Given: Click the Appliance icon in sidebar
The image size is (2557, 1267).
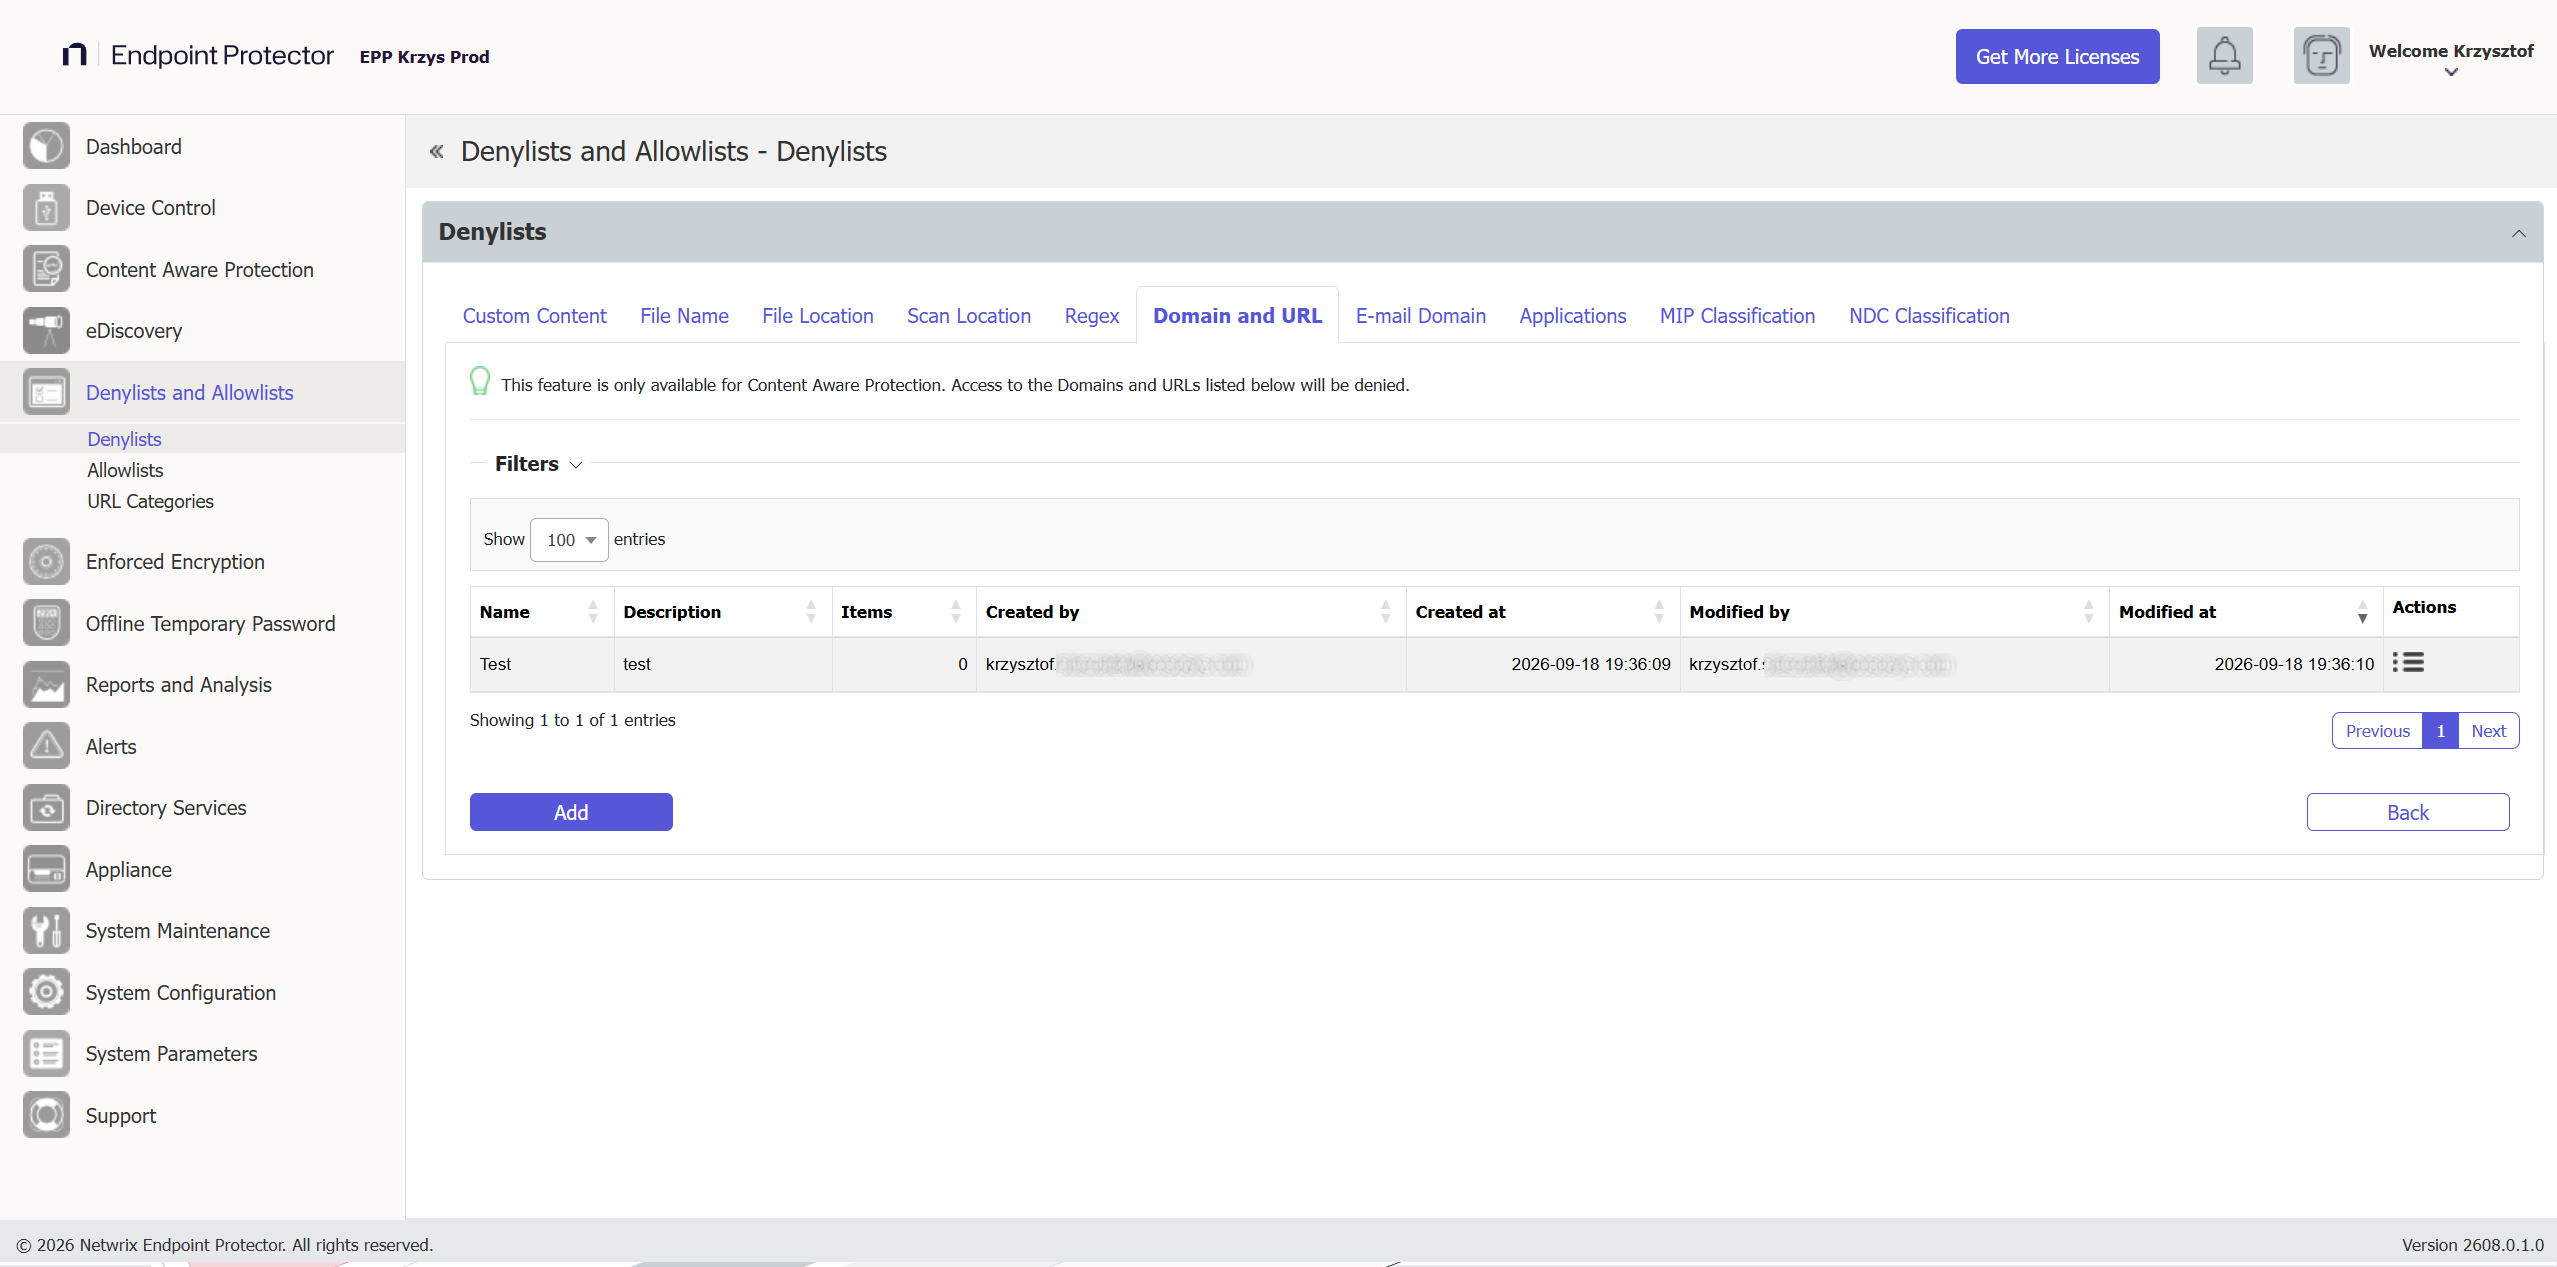Looking at the screenshot, I should point(46,870).
